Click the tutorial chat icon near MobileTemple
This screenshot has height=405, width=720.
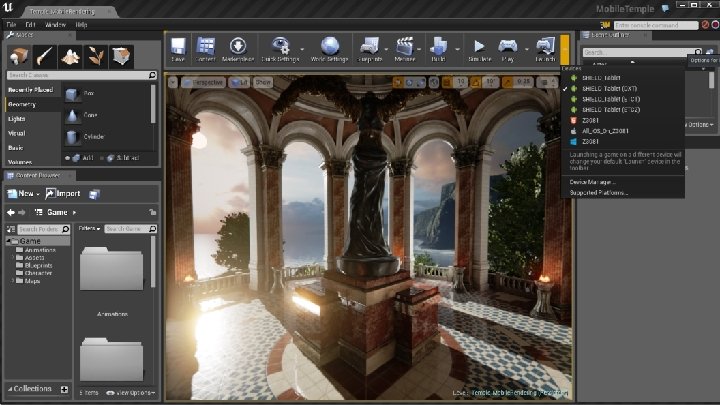[665, 8]
